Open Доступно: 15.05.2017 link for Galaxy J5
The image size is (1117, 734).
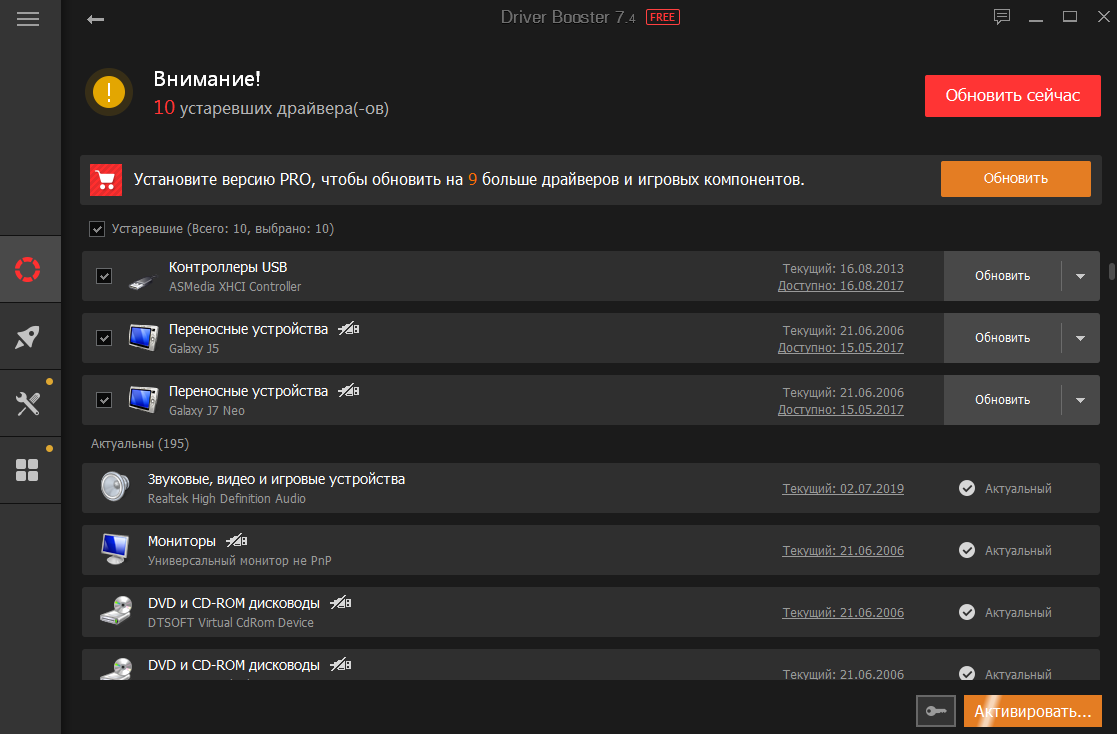(x=841, y=348)
